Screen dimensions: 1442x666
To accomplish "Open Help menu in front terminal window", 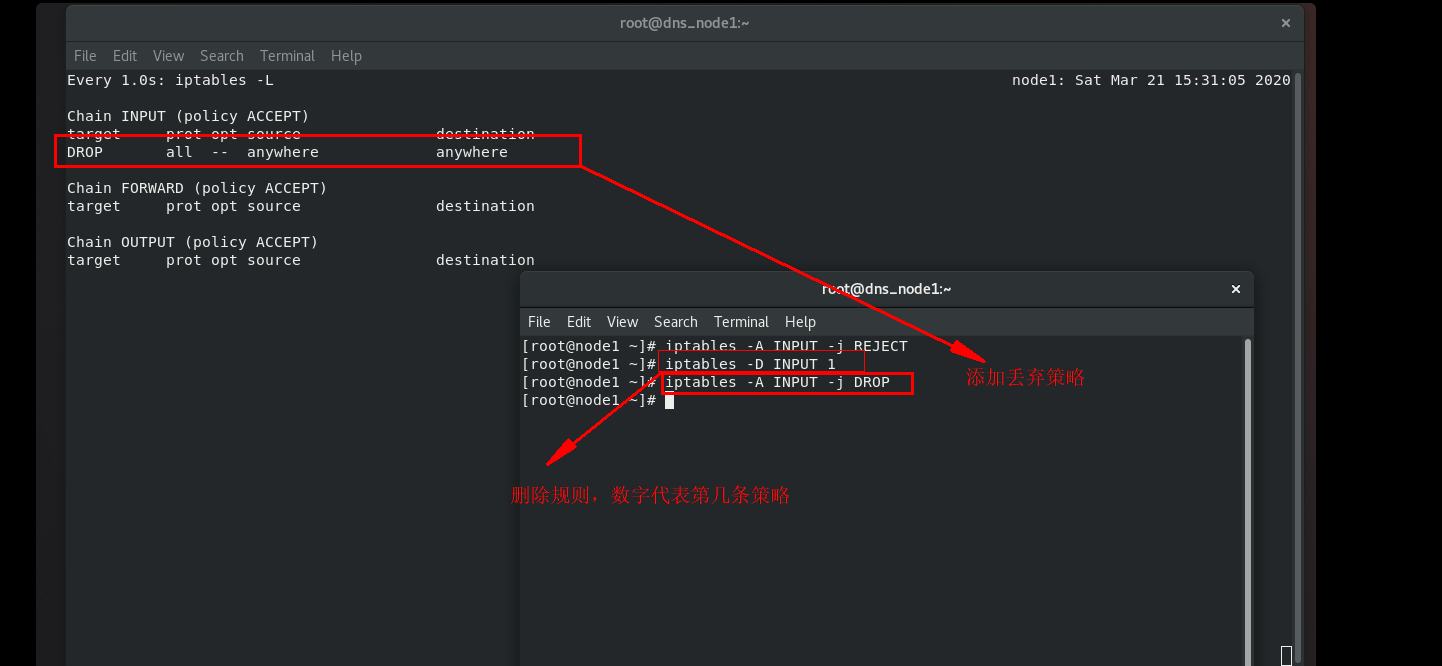I will point(800,322).
